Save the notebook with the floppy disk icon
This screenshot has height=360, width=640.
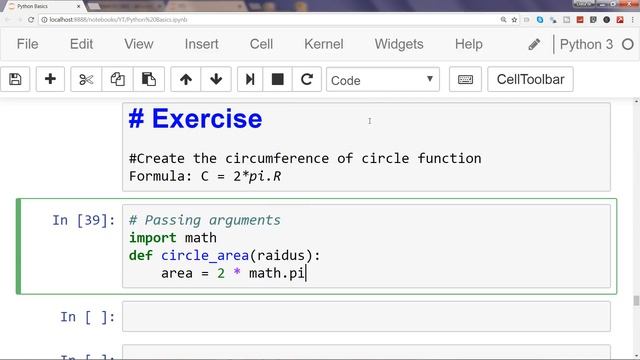15,79
